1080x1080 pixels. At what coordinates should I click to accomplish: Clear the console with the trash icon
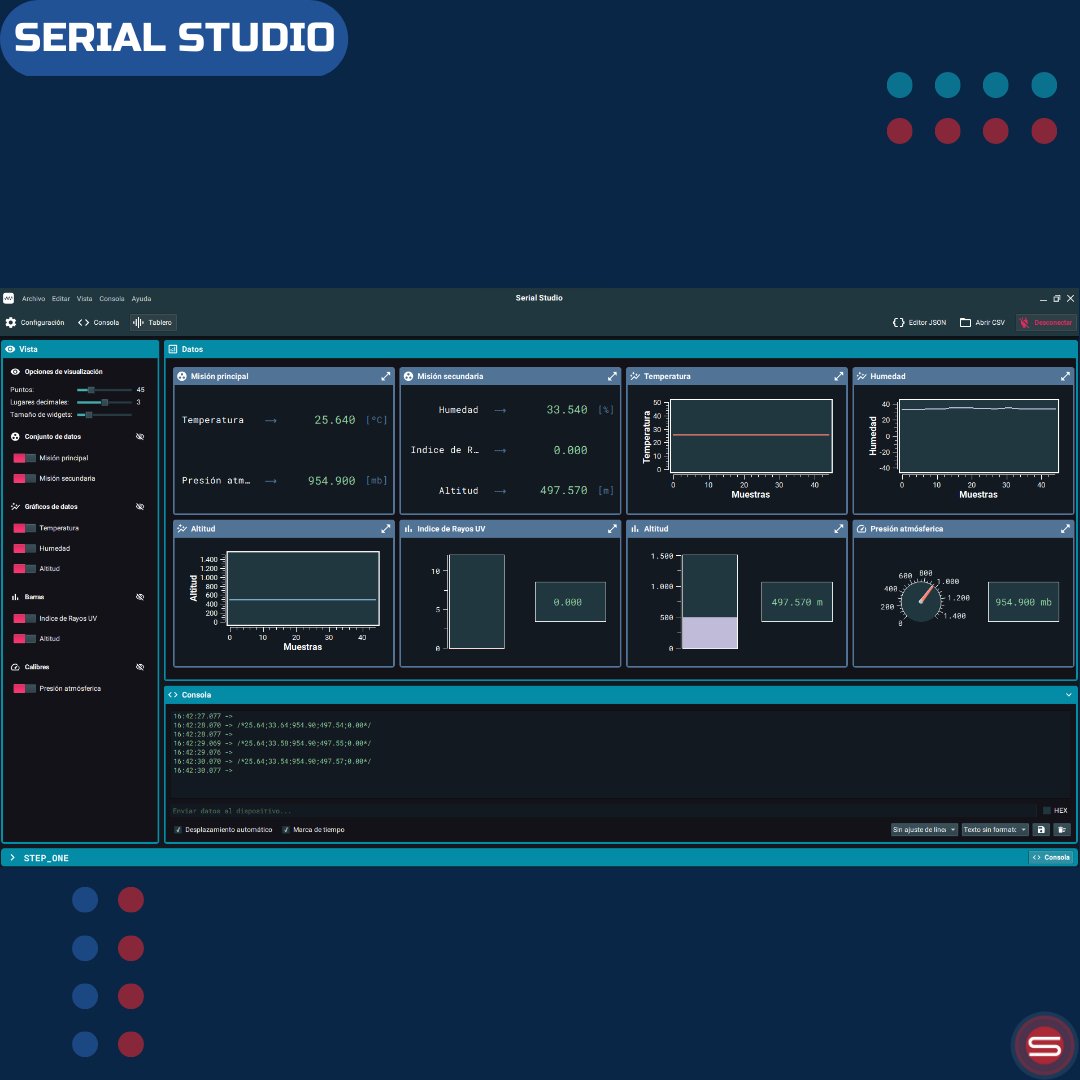(1061, 829)
